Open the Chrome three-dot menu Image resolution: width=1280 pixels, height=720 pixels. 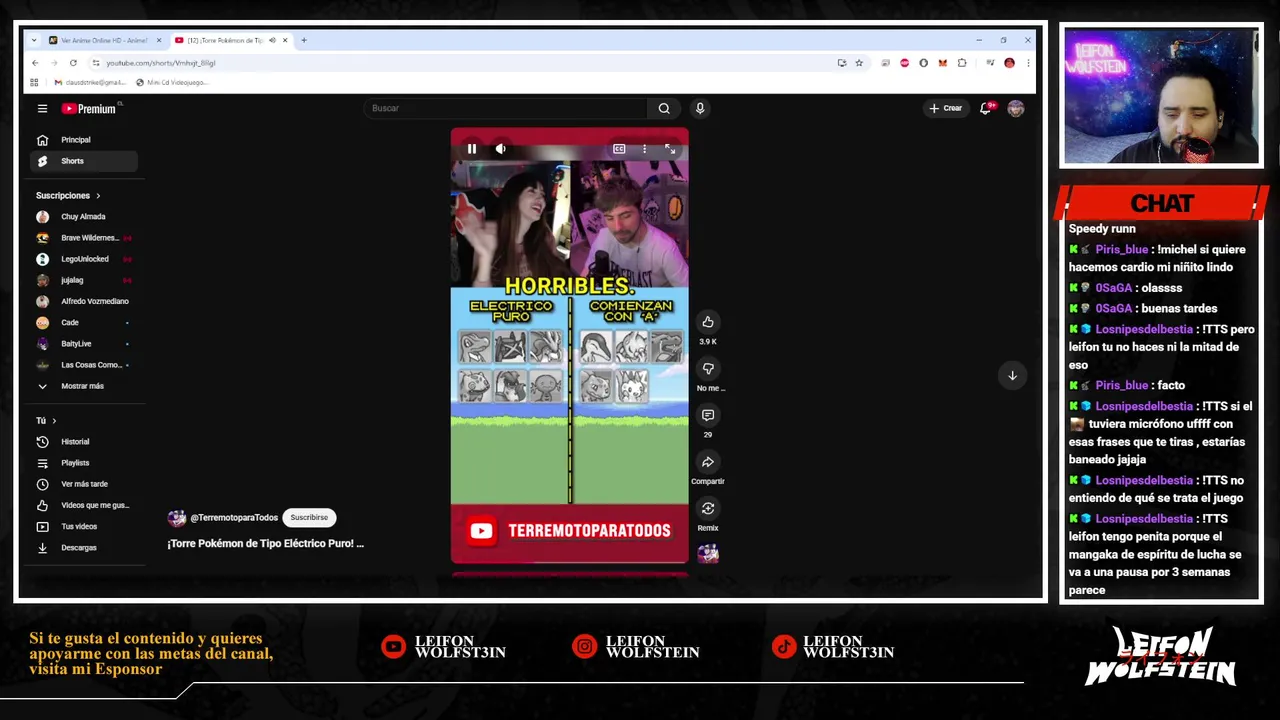click(1027, 63)
